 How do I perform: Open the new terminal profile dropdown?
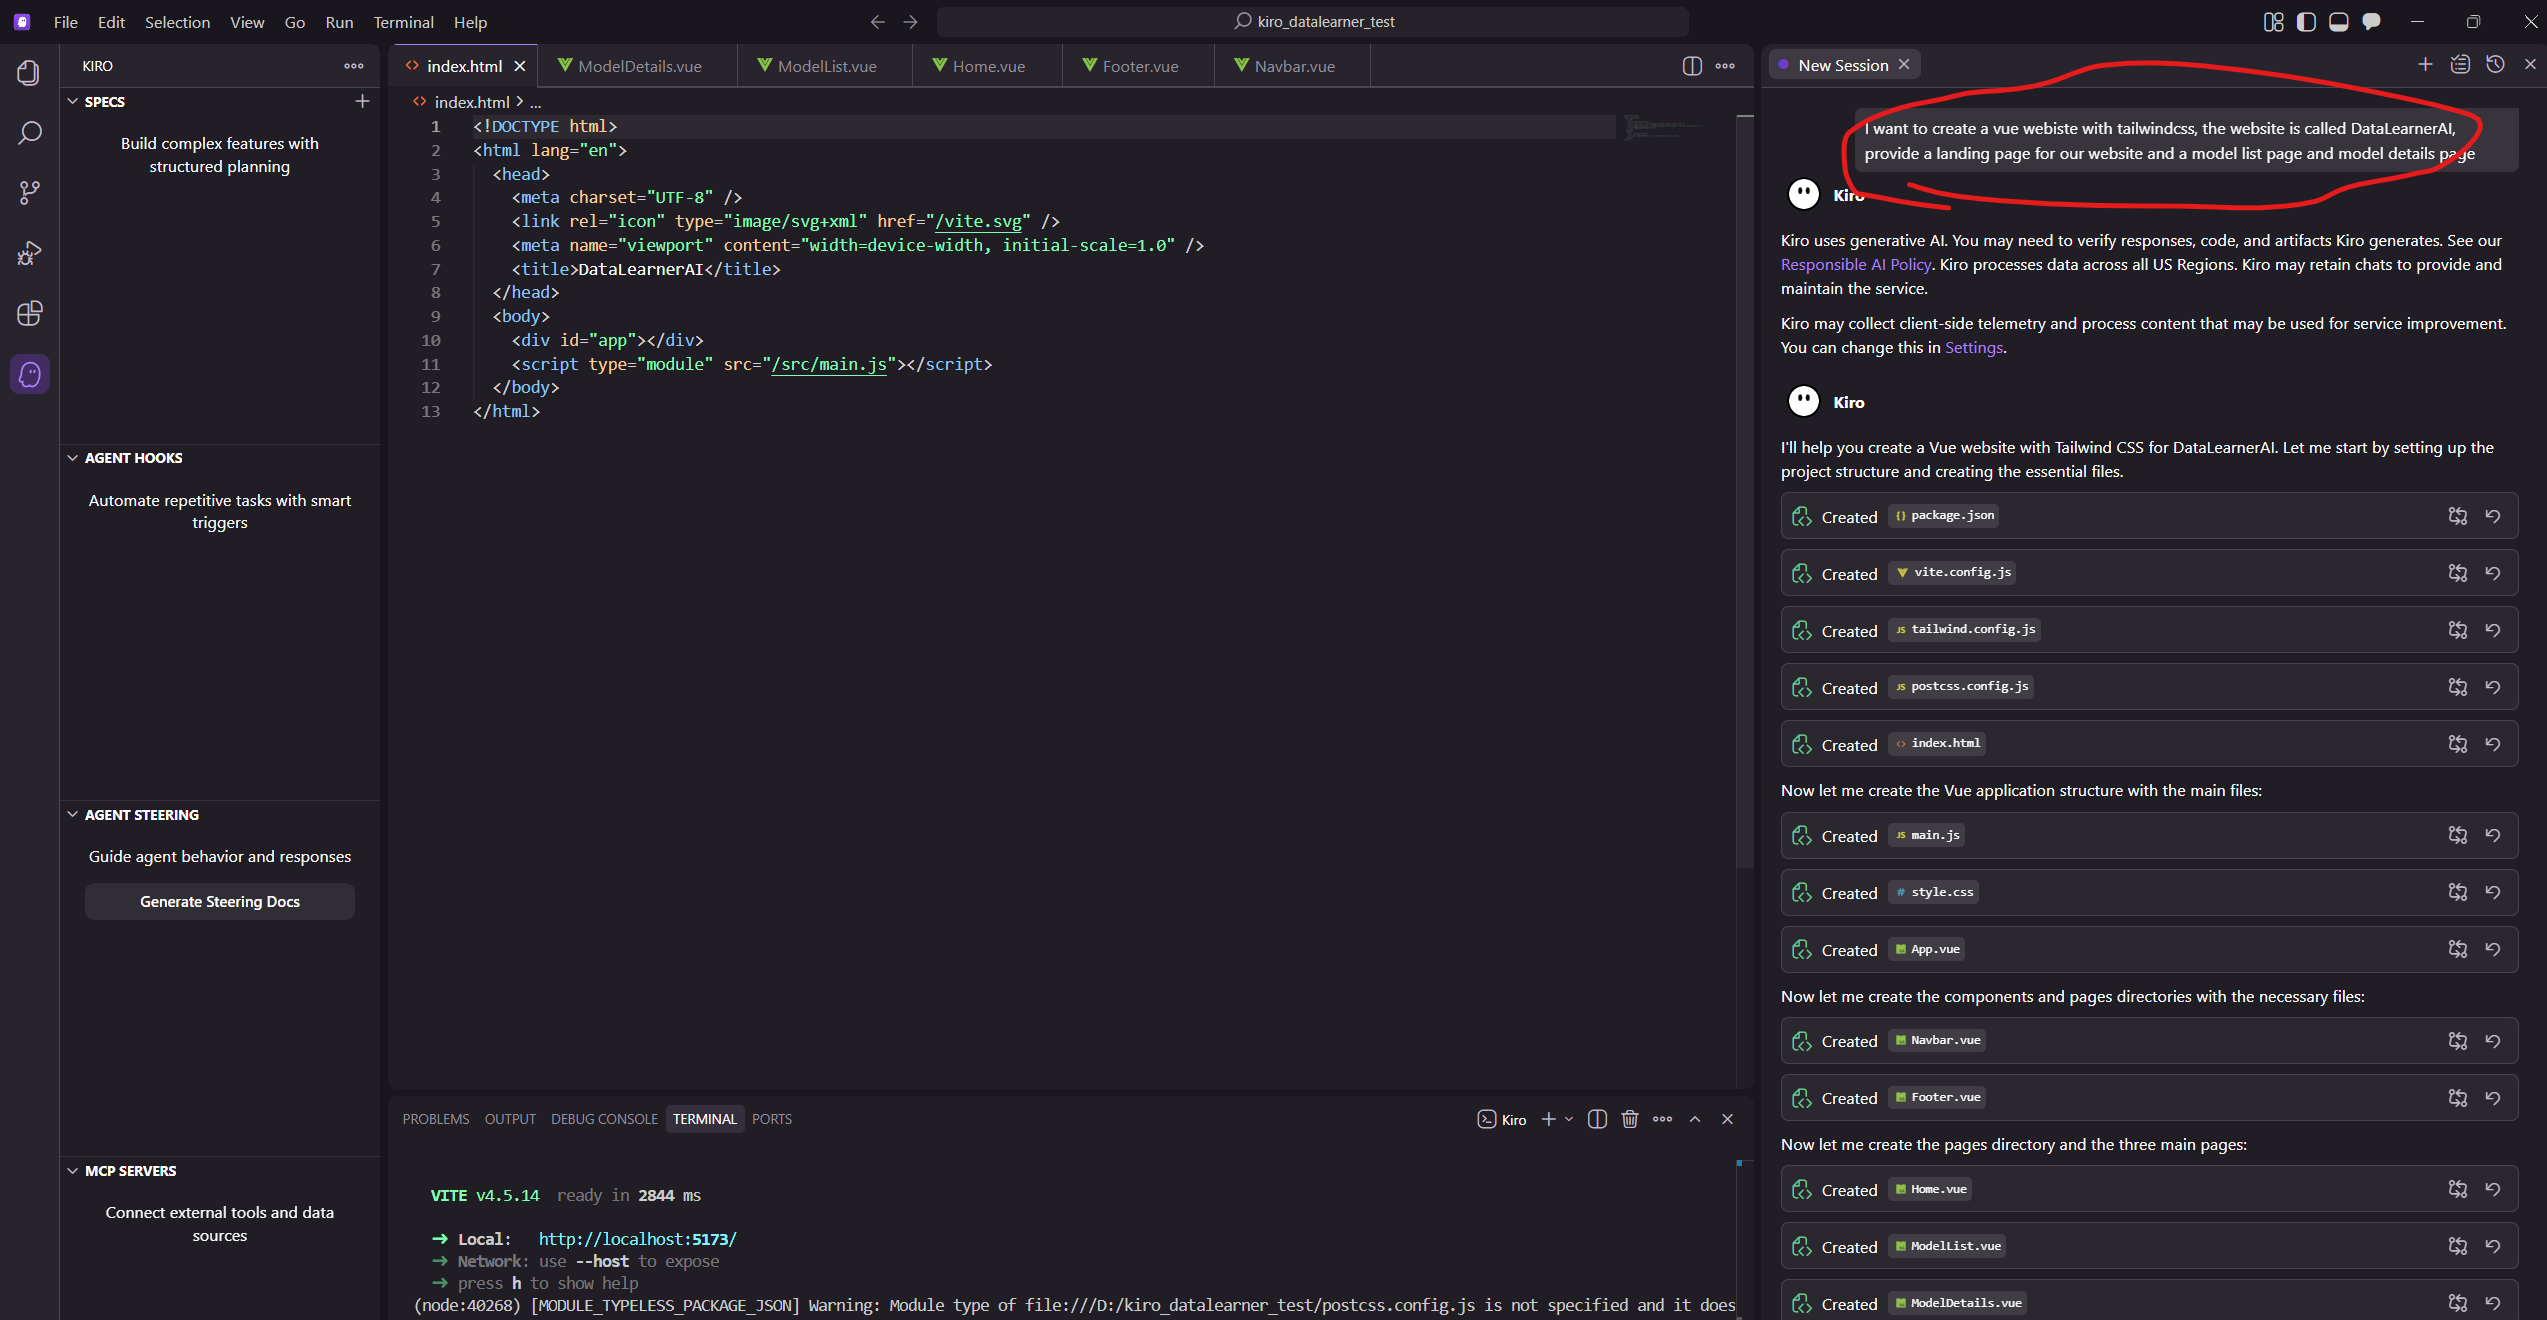click(1568, 1119)
